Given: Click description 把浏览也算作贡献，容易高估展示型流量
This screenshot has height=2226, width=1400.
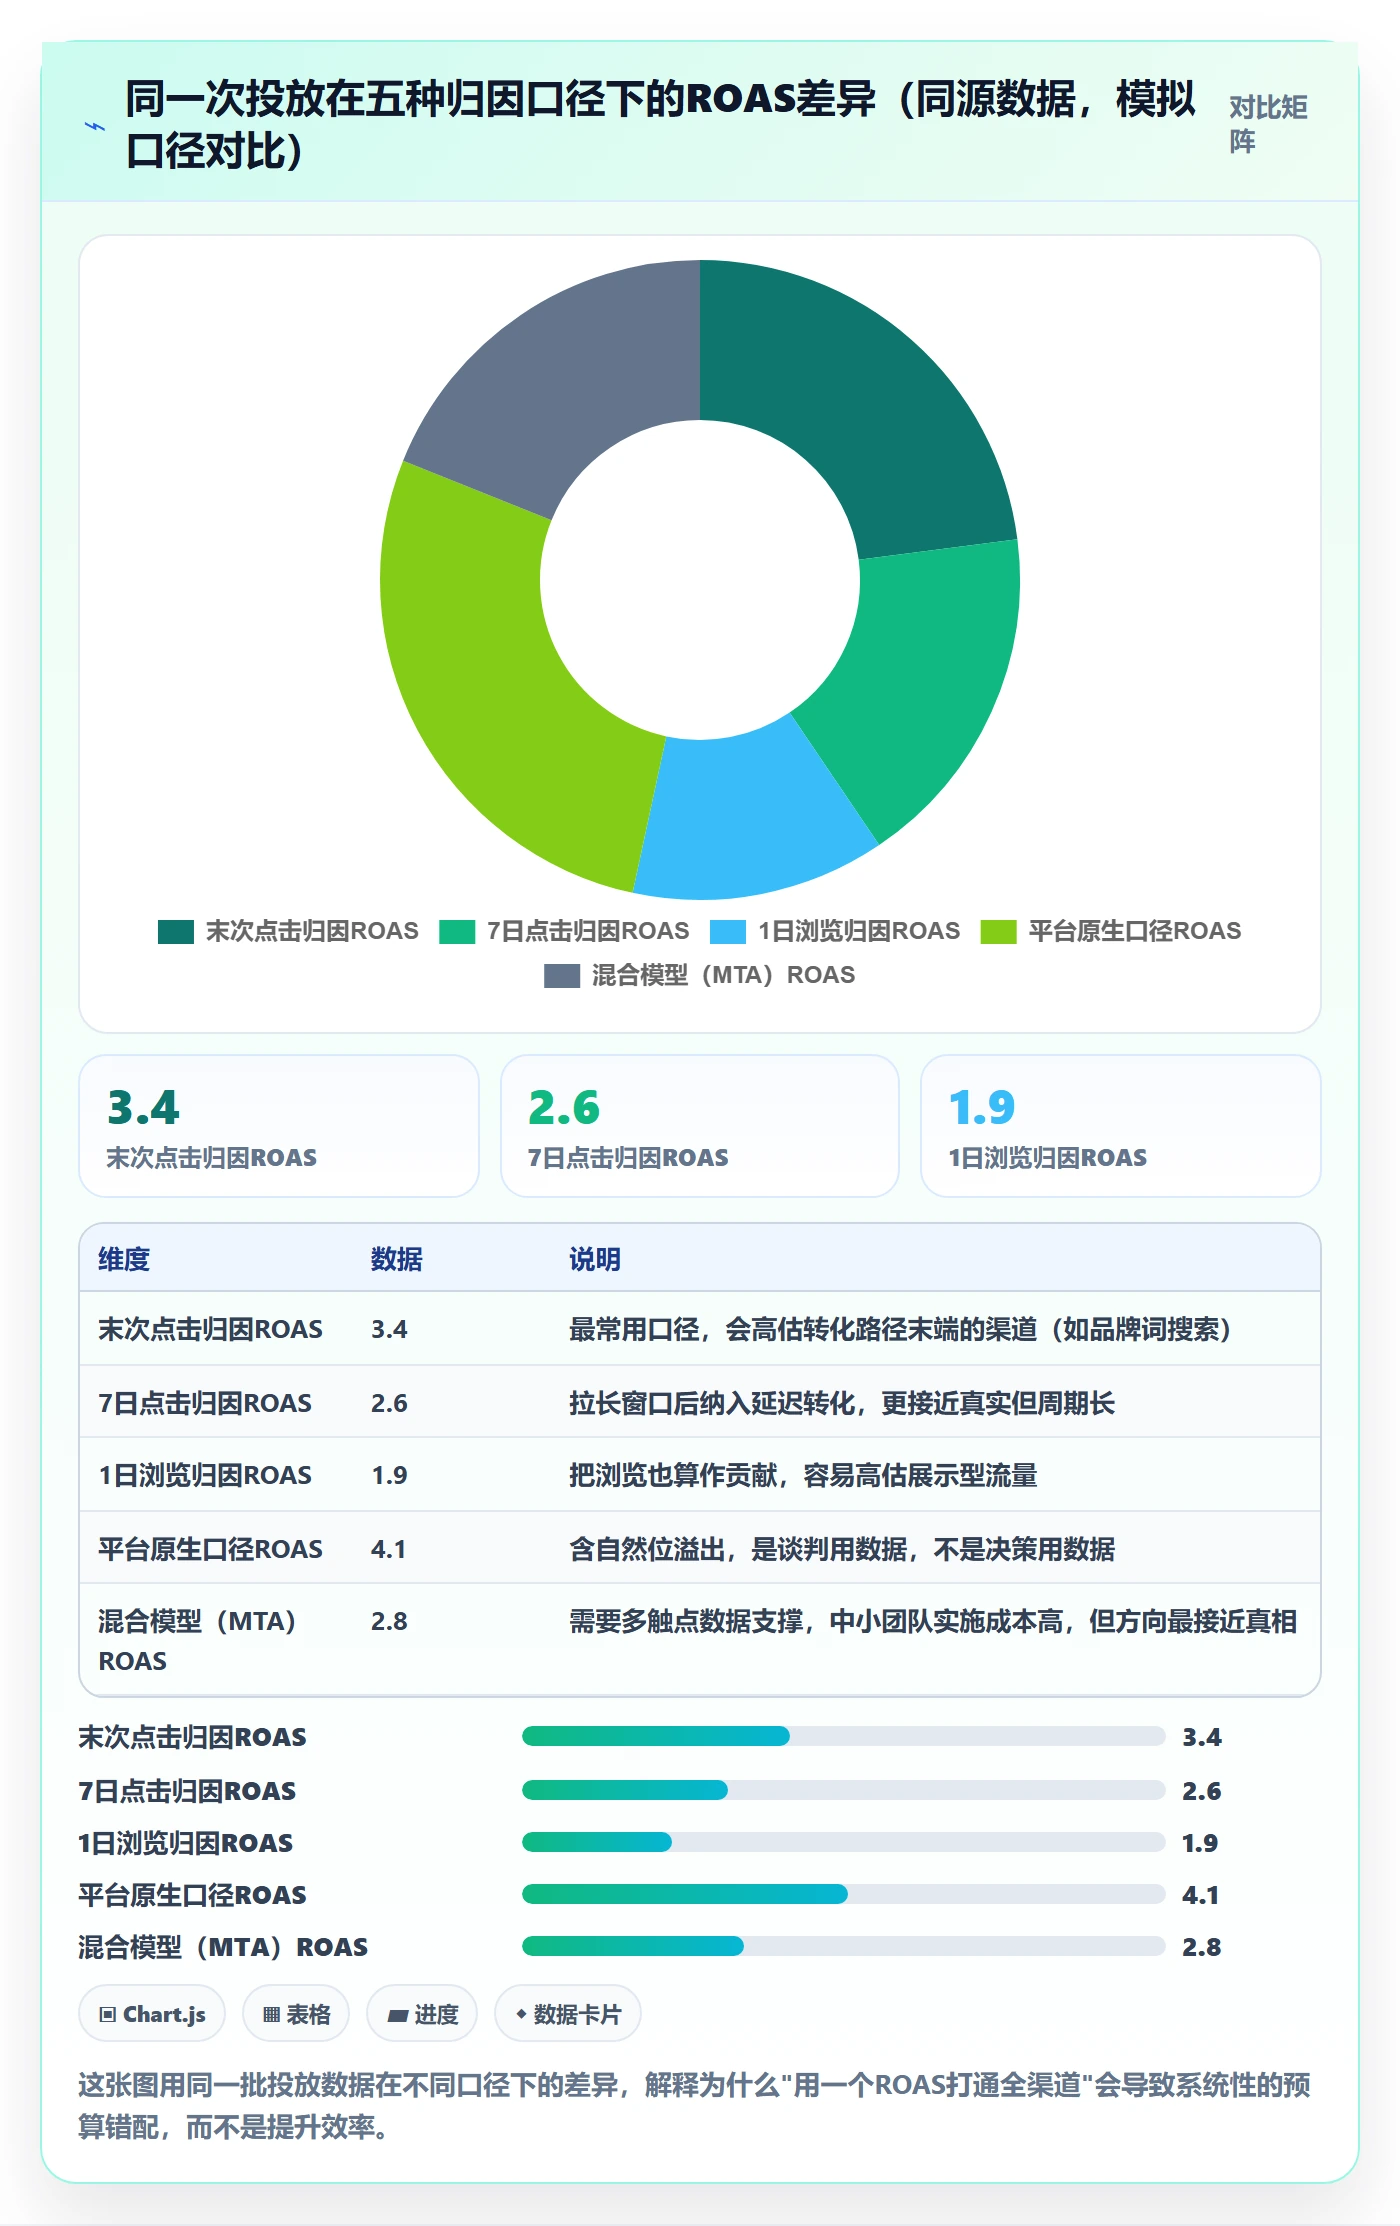Looking at the screenshot, I should coord(803,1475).
